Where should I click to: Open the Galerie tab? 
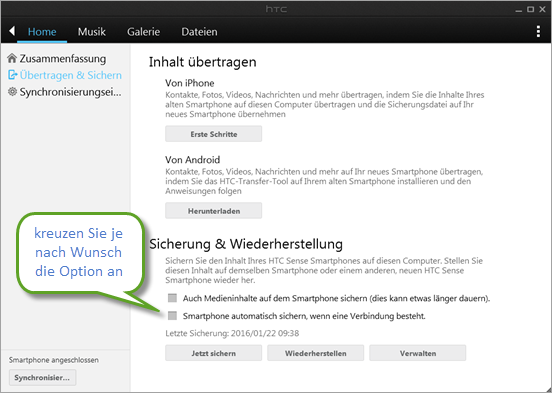(x=143, y=32)
